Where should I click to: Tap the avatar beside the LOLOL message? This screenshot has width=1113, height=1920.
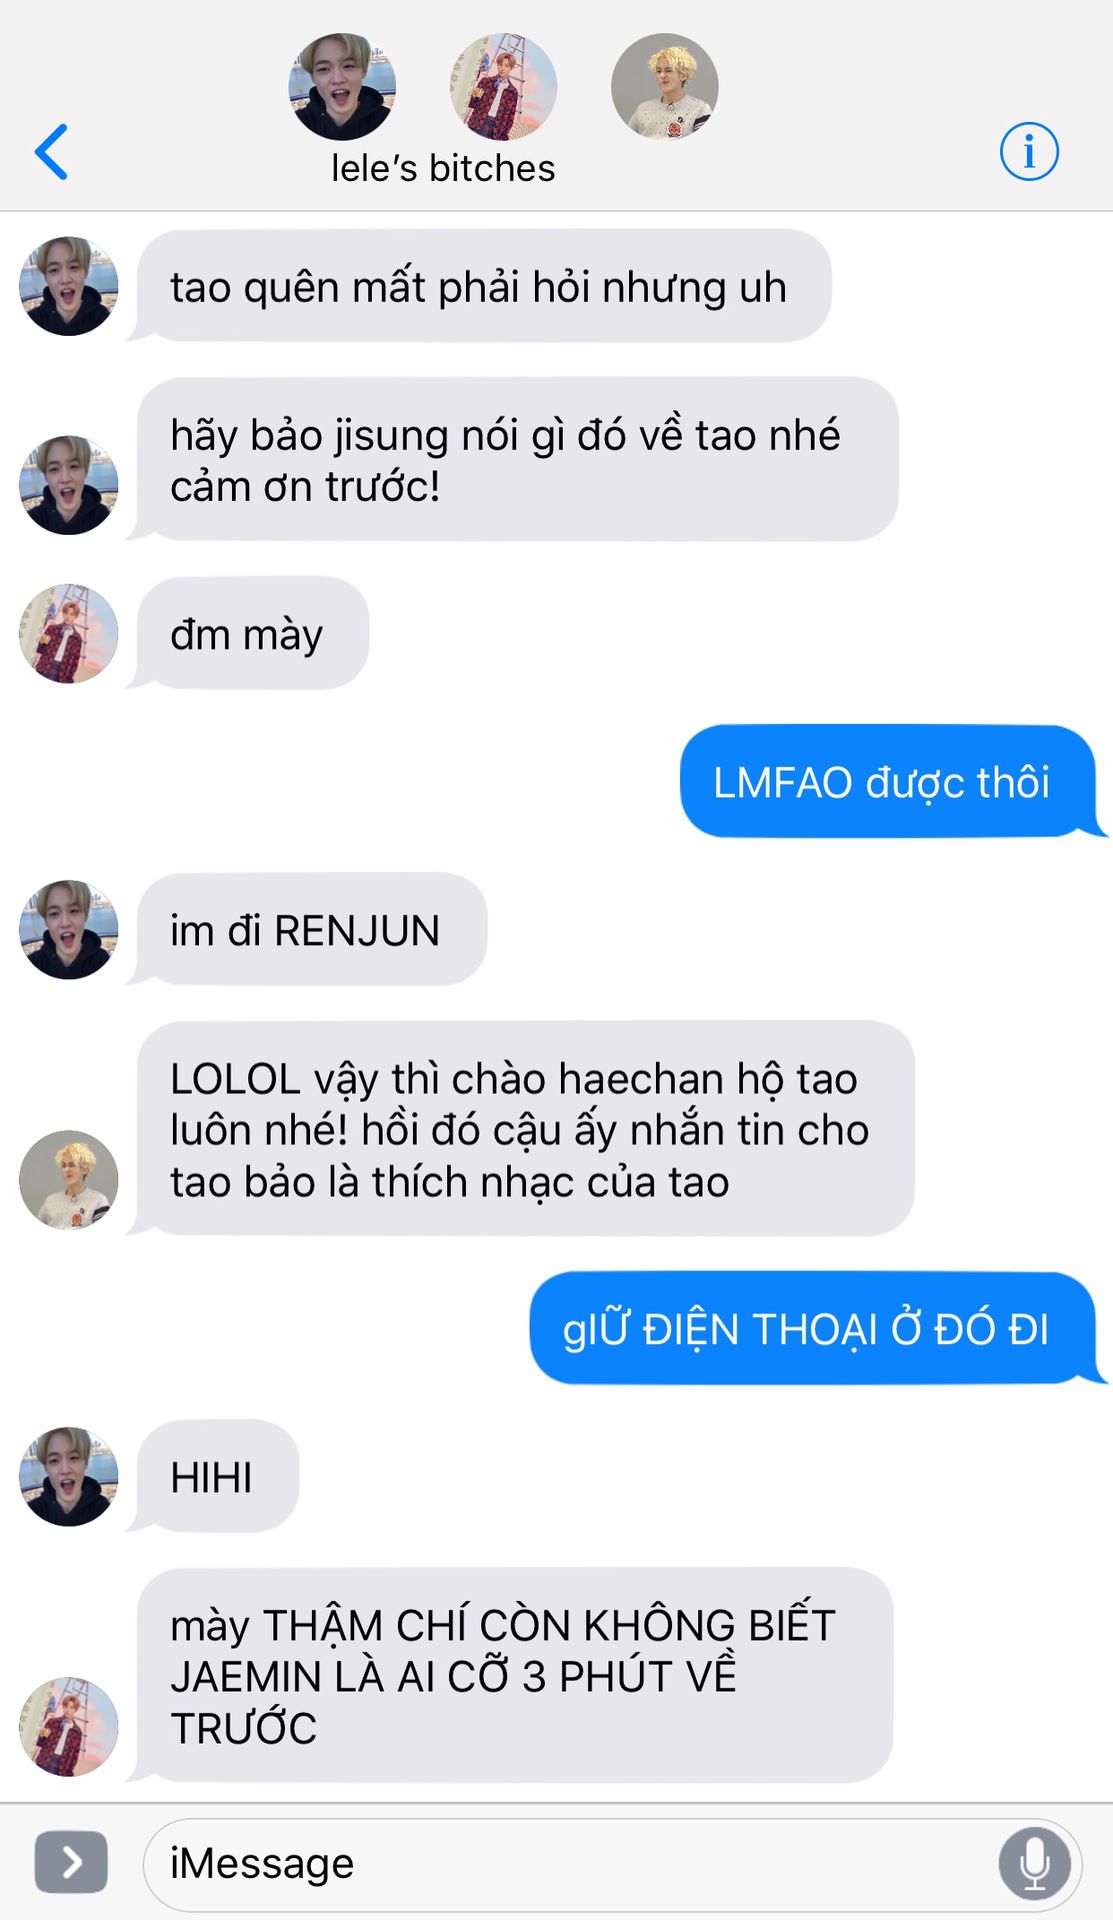point(69,1180)
